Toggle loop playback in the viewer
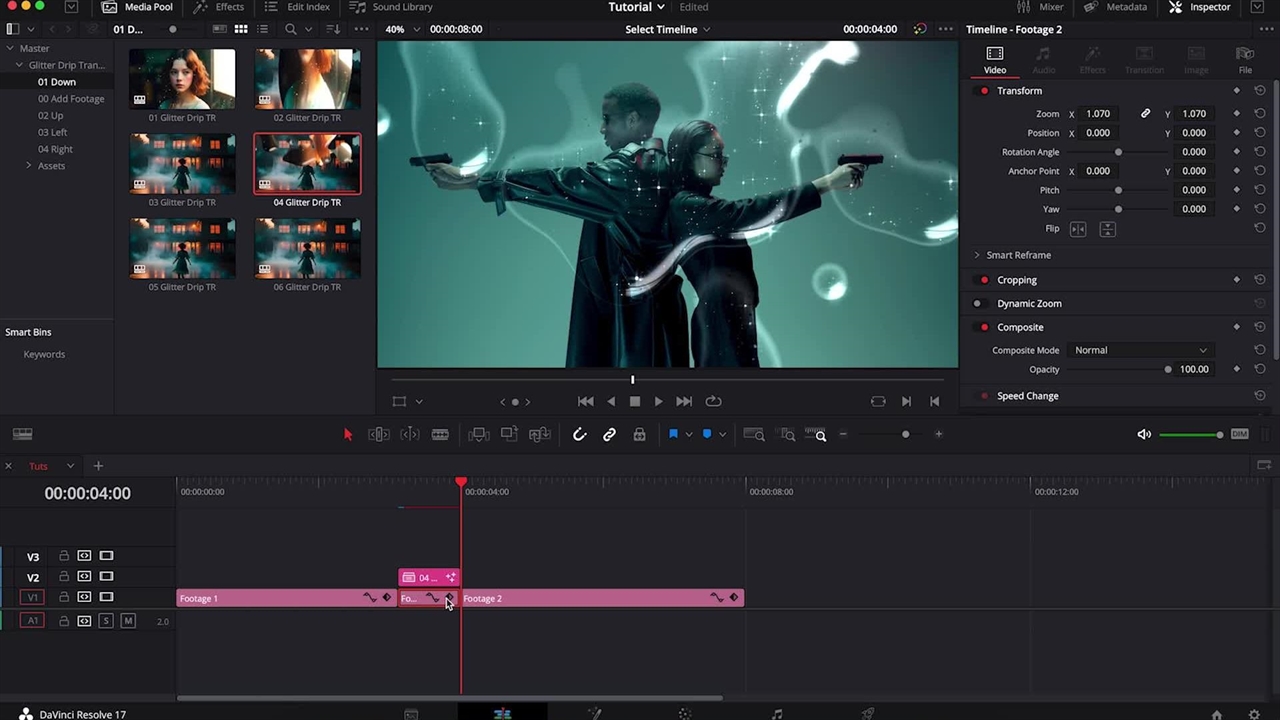The width and height of the screenshot is (1280, 720). pyautogui.click(x=713, y=401)
